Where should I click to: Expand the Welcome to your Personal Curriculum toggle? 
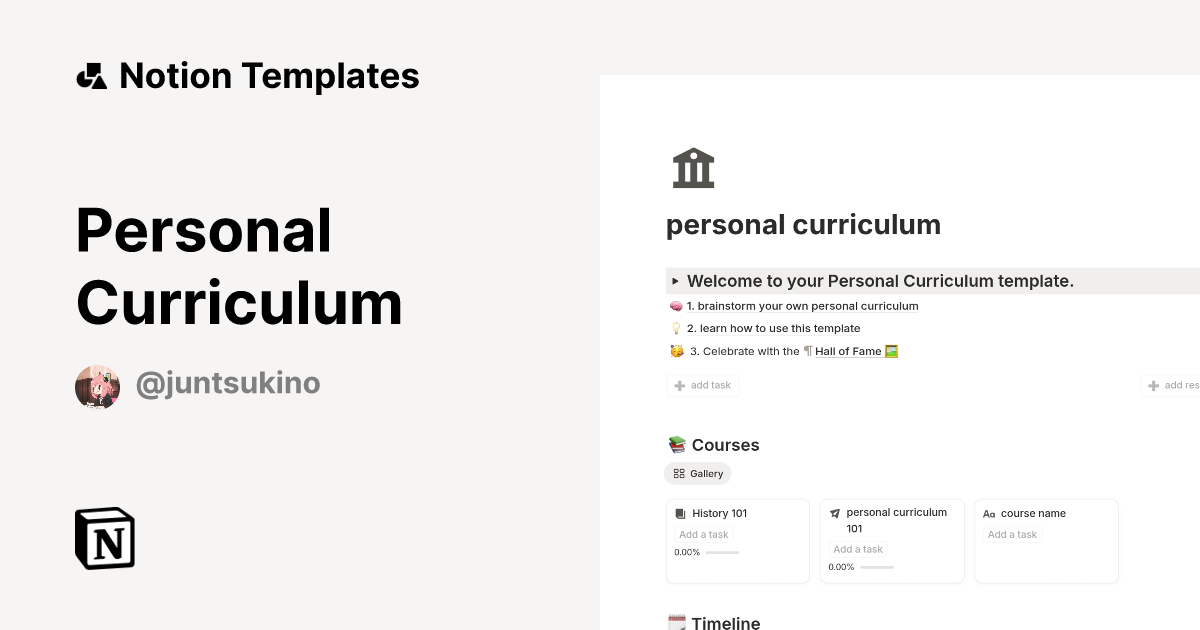coord(676,281)
